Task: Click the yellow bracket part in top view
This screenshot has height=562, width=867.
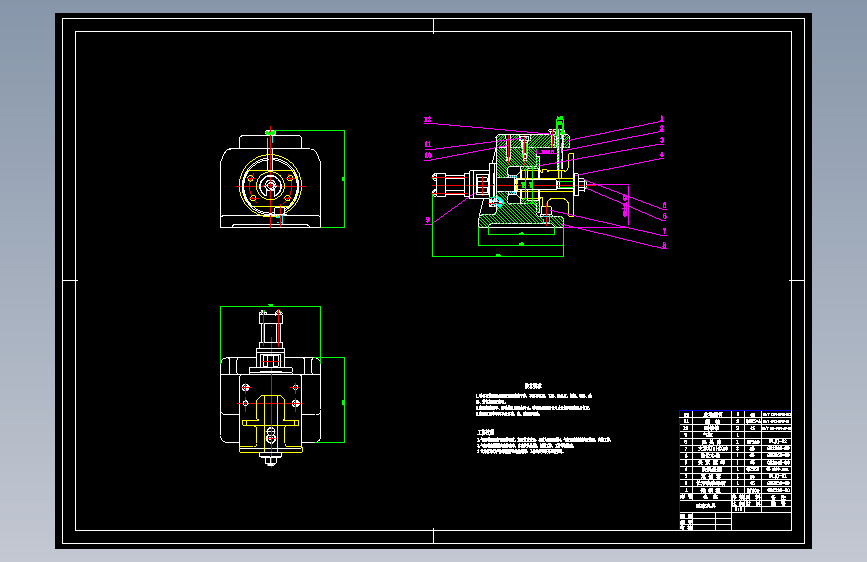Action: coord(270,423)
